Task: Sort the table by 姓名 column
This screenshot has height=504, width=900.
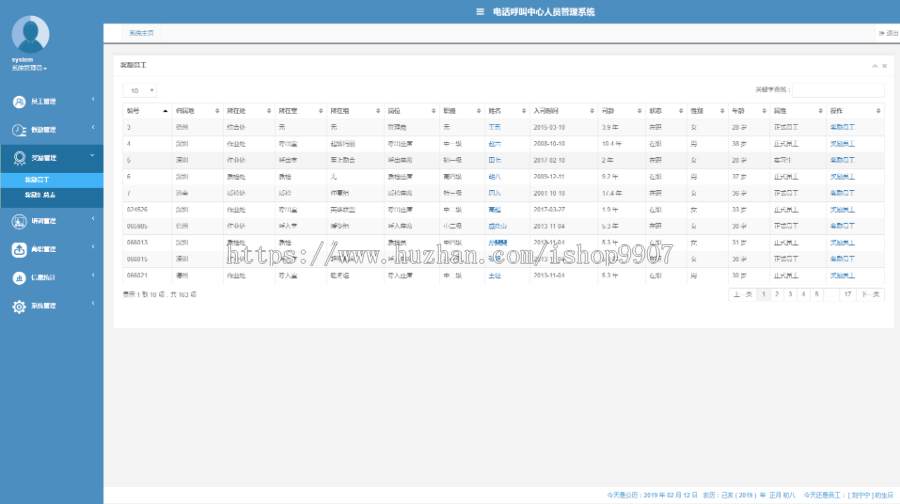Action: pyautogui.click(x=507, y=111)
